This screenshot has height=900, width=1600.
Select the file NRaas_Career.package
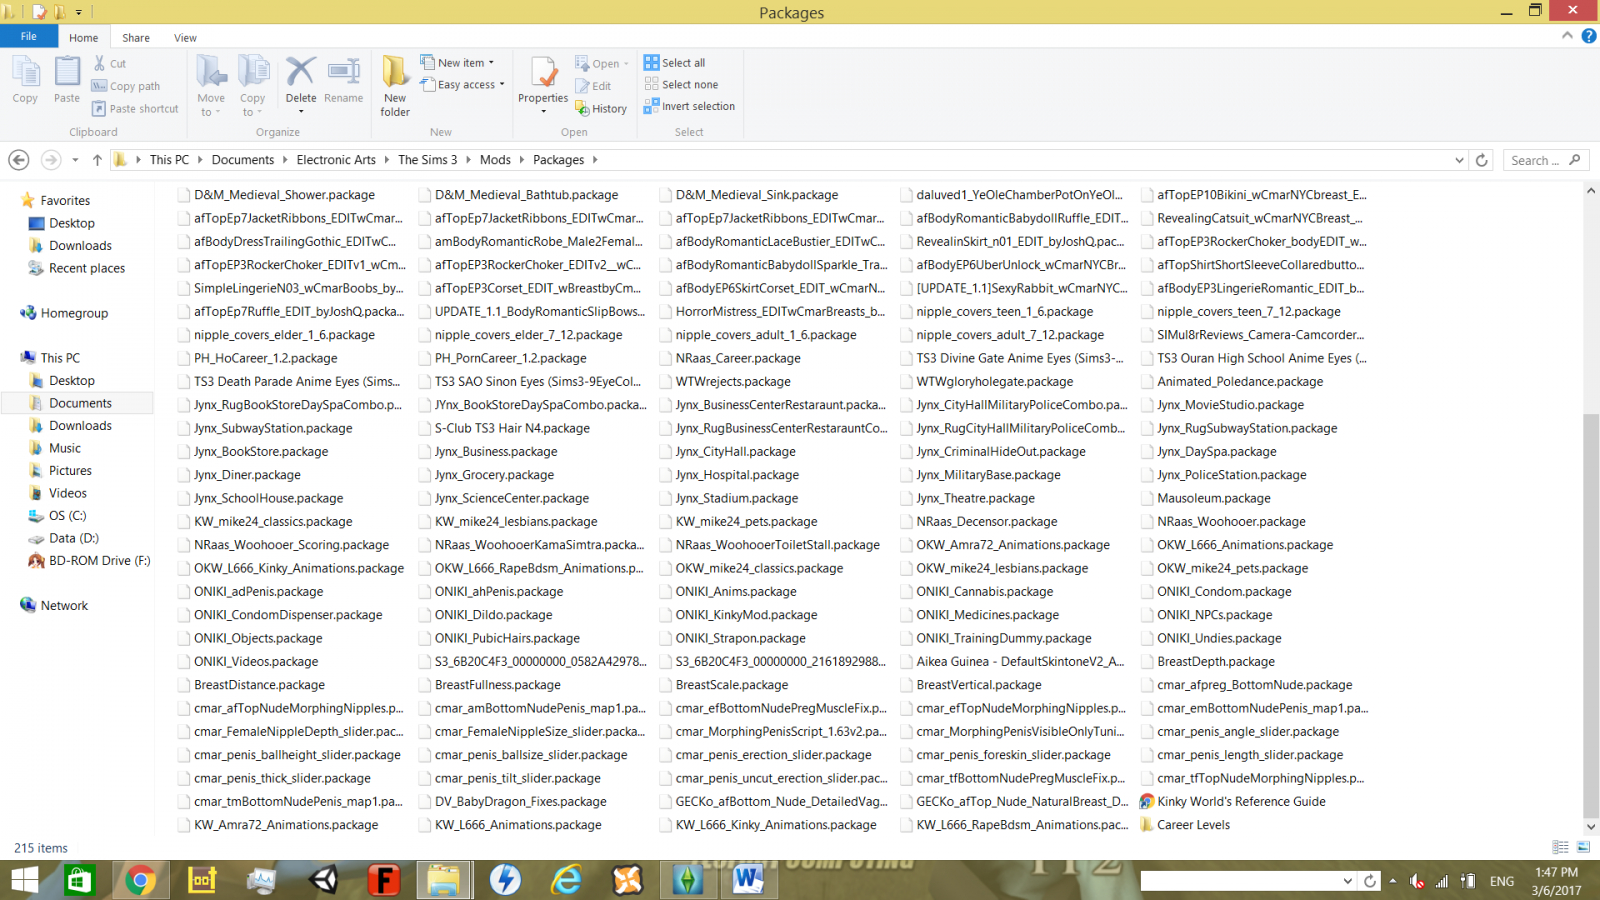(738, 358)
